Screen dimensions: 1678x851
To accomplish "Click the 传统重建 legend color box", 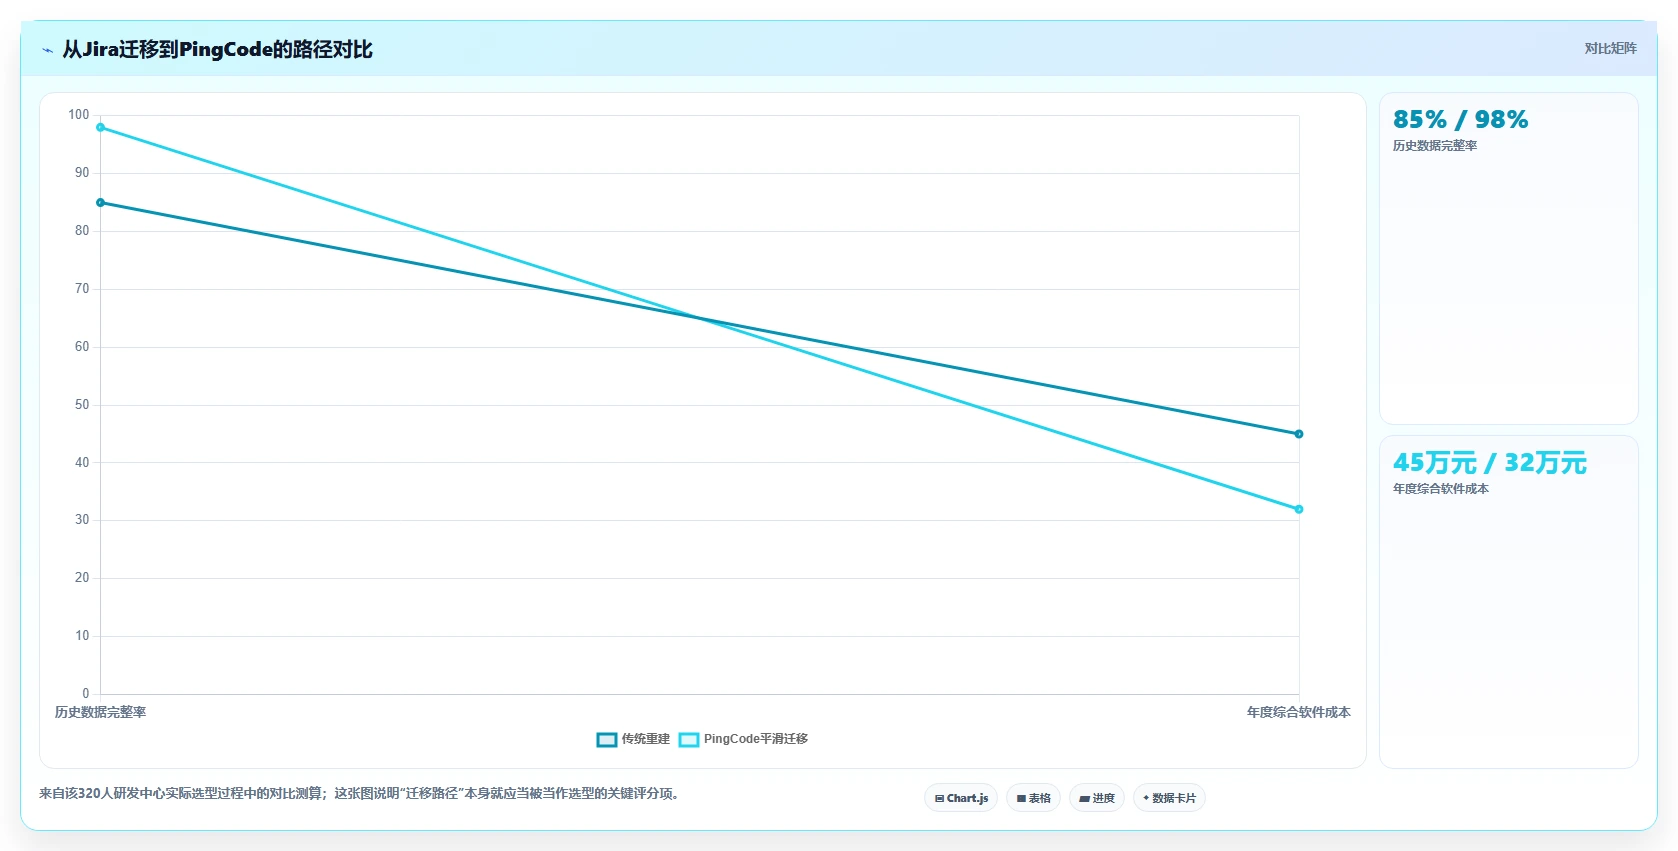I will 606,740.
